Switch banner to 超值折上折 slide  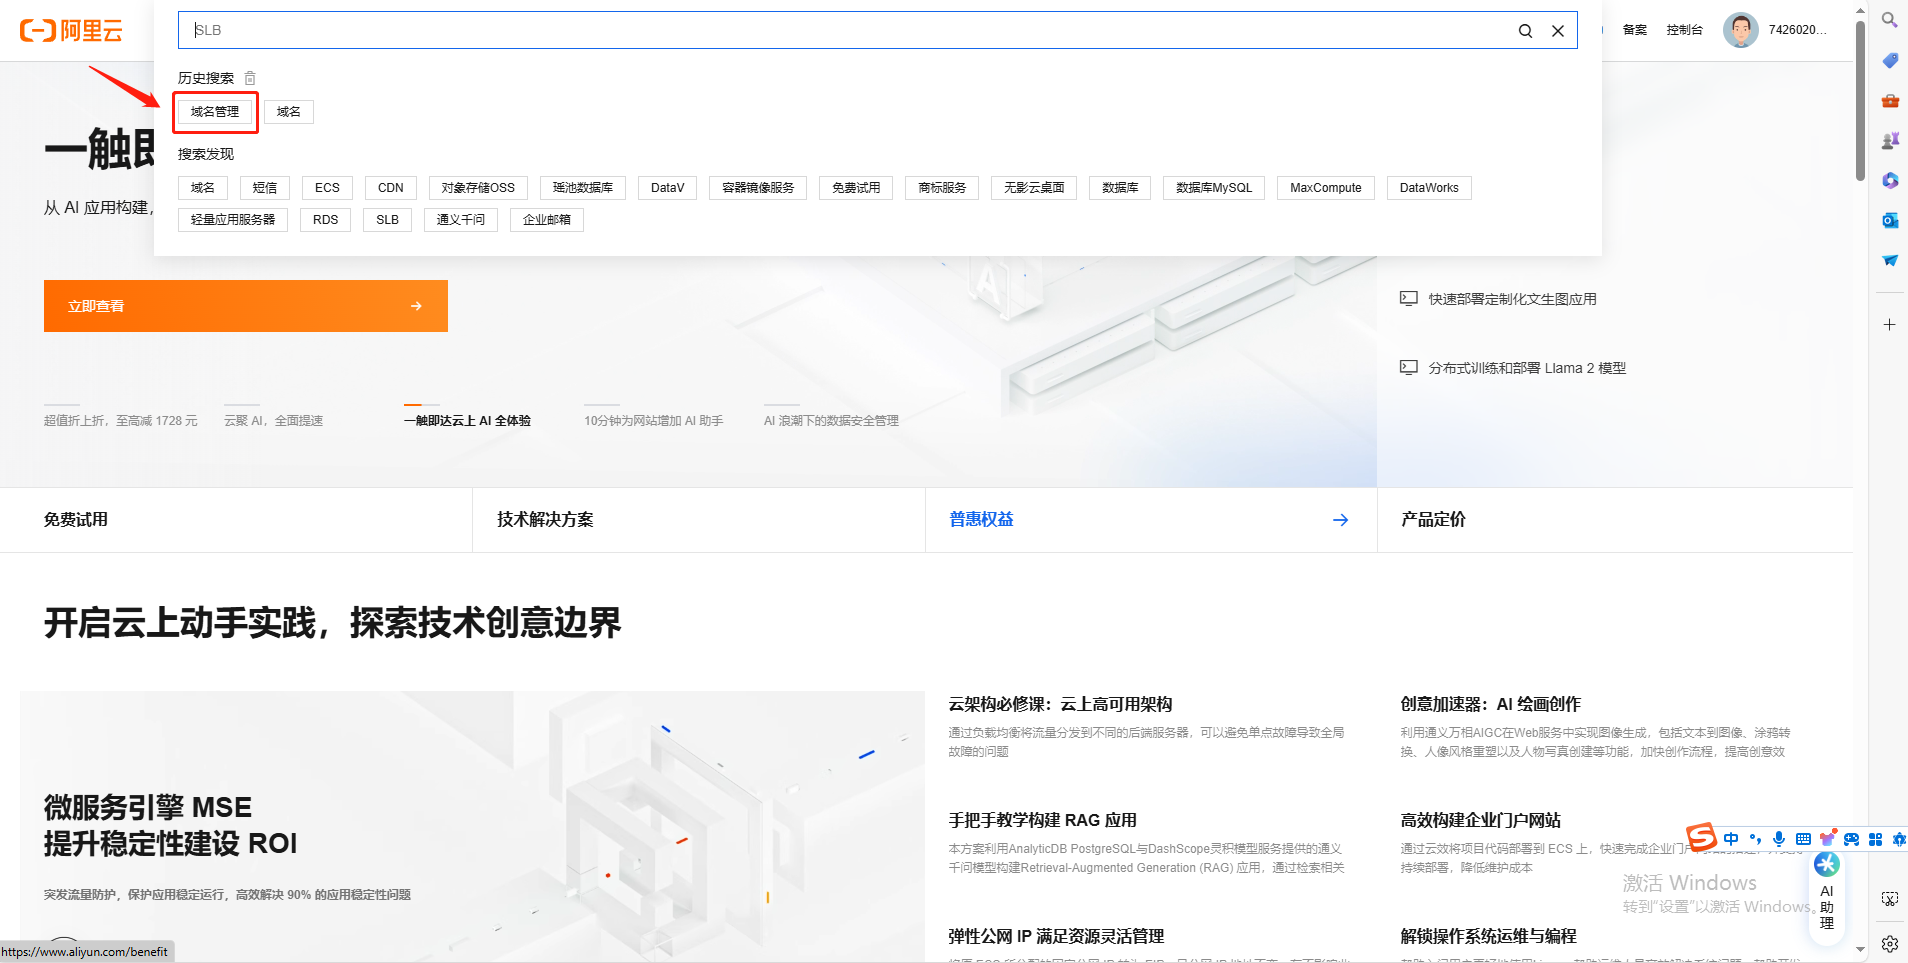point(121,421)
